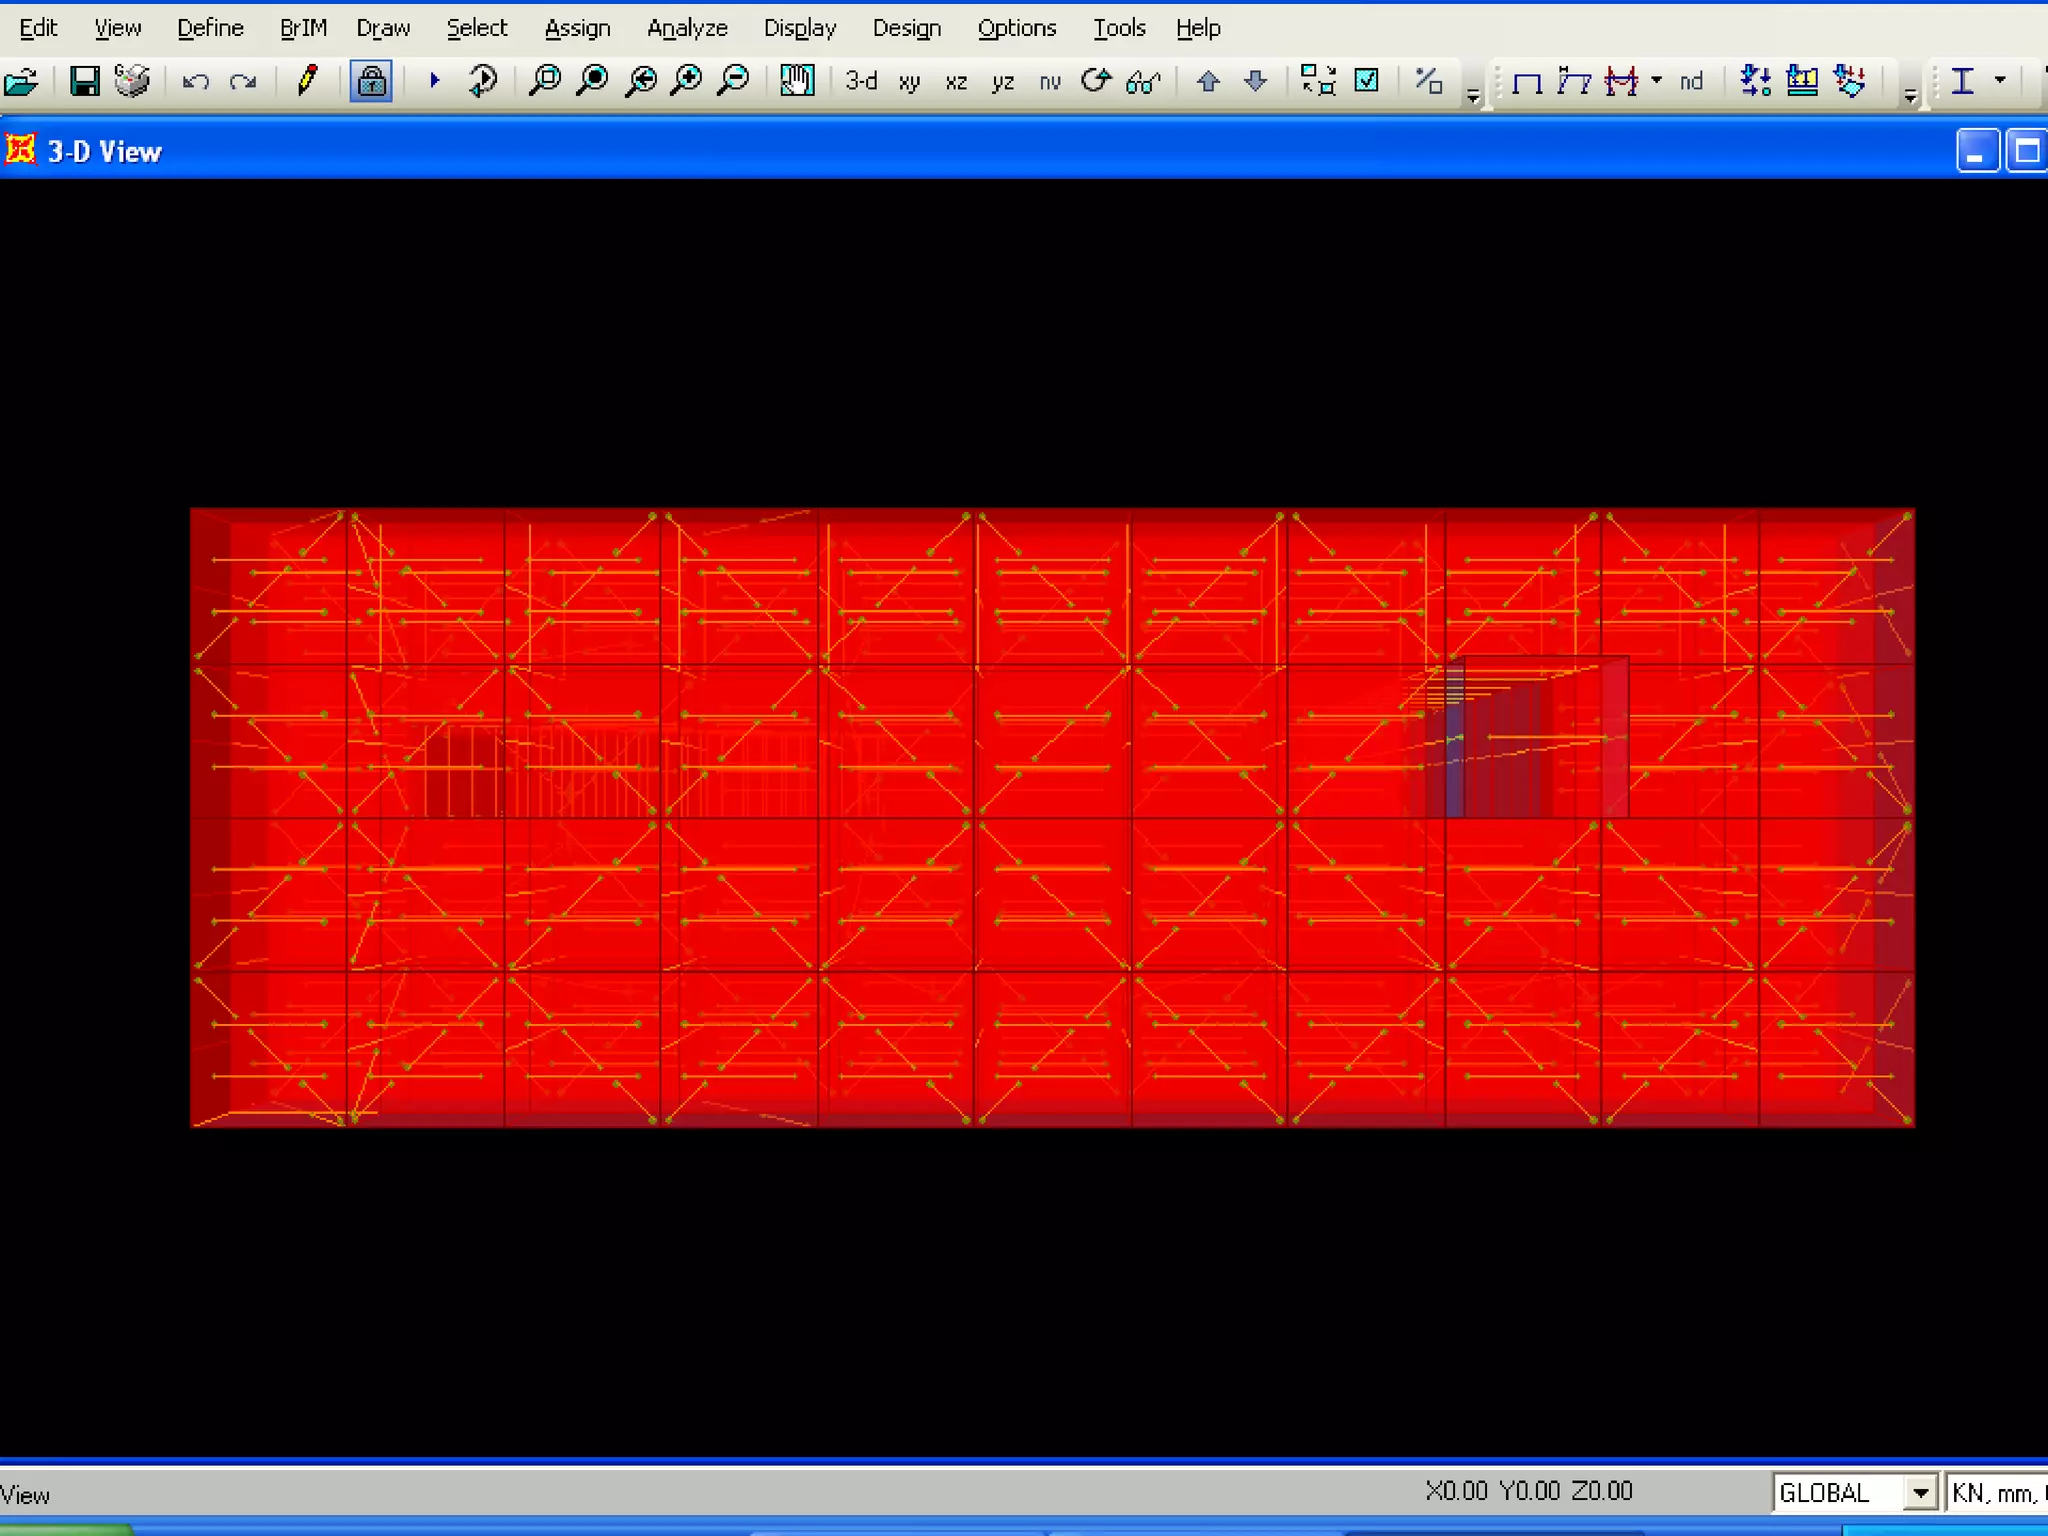Activate the Pan hand tool
2048x1536 pixels.
[797, 81]
